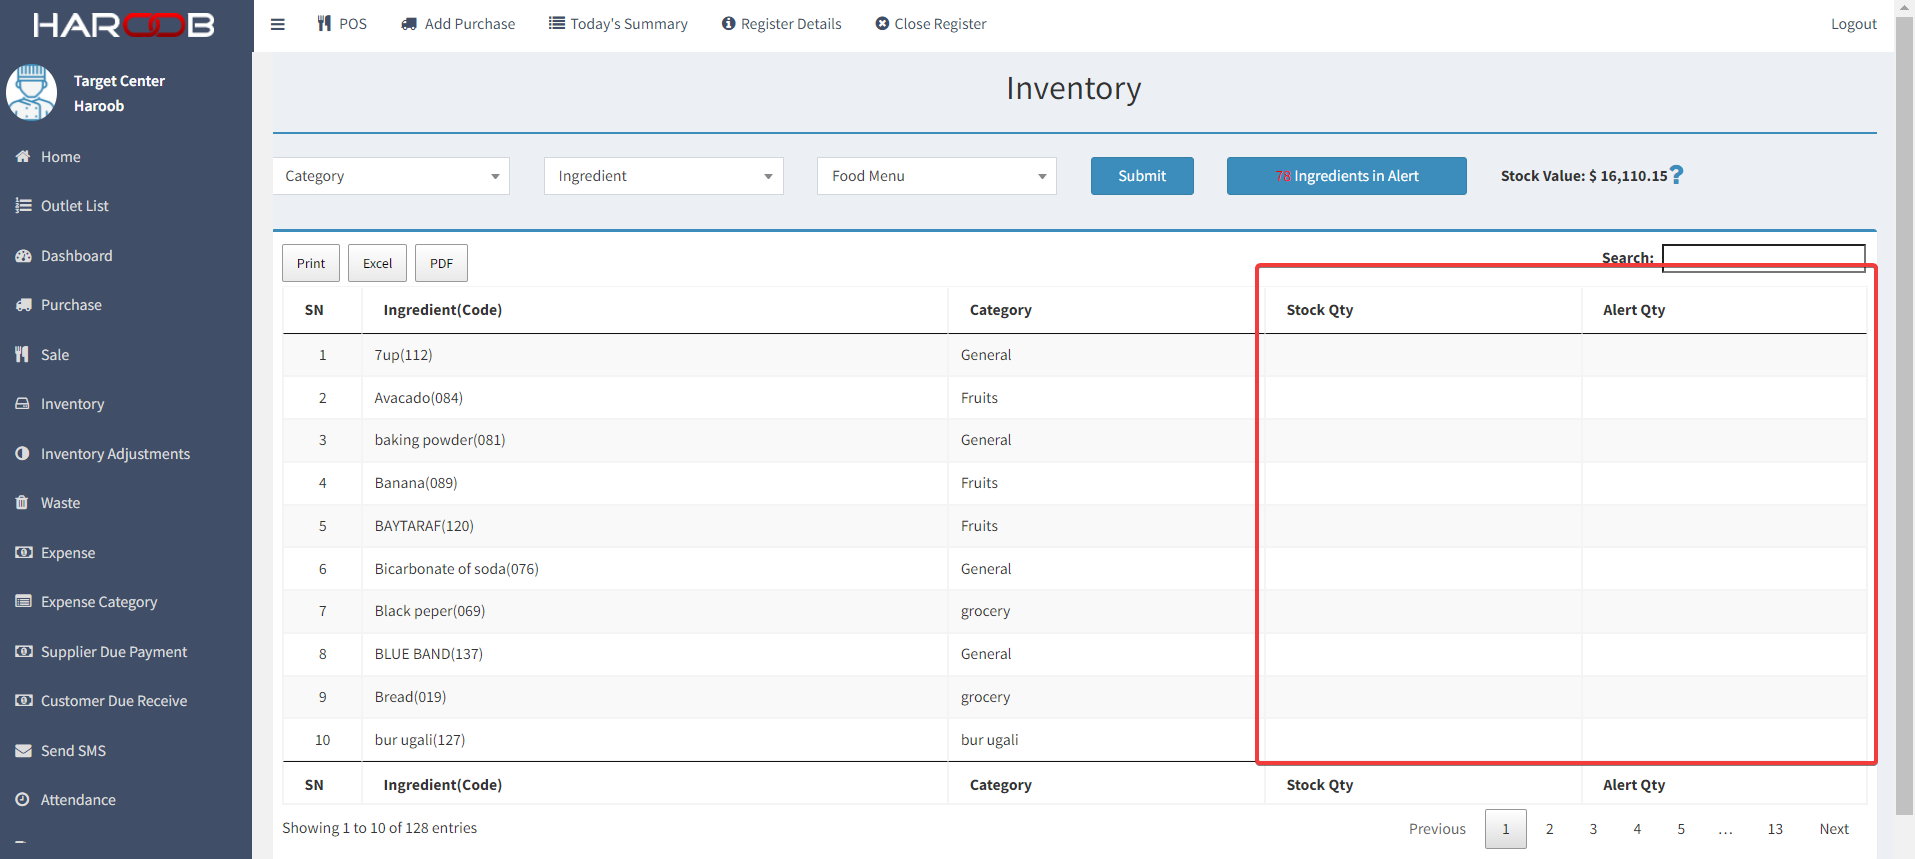The height and width of the screenshot is (859, 1915).
Task: Click the Inventory Adjustments half-circle icon
Action: [22, 453]
